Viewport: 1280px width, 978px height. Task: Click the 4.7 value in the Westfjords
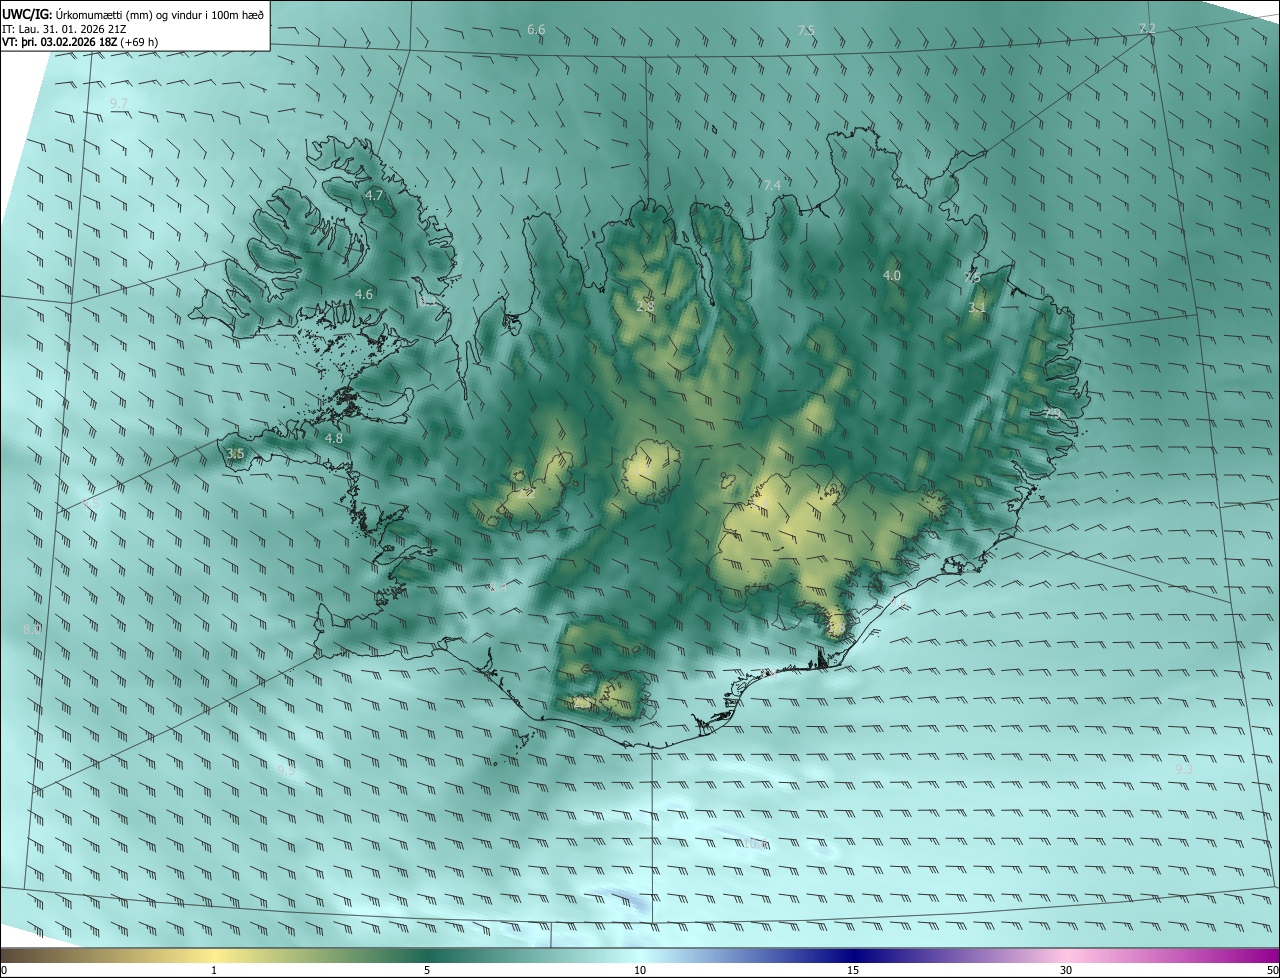[374, 195]
